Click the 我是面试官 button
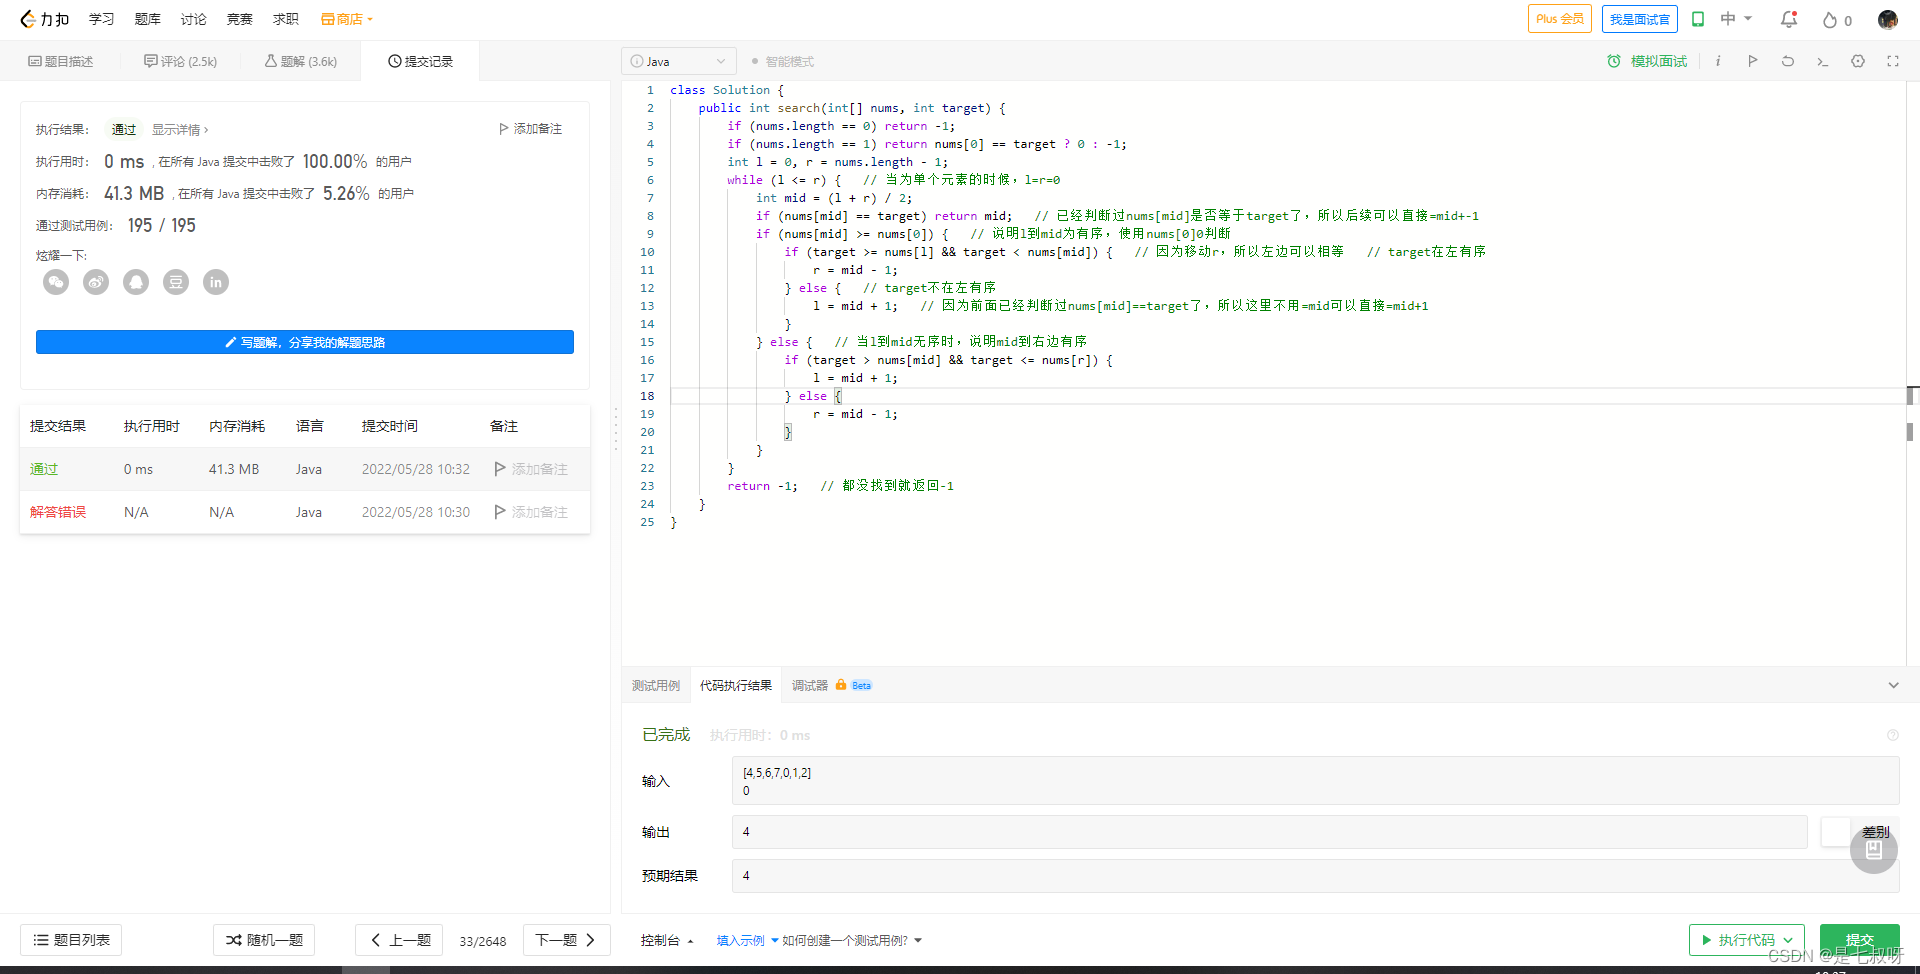 click(x=1639, y=19)
